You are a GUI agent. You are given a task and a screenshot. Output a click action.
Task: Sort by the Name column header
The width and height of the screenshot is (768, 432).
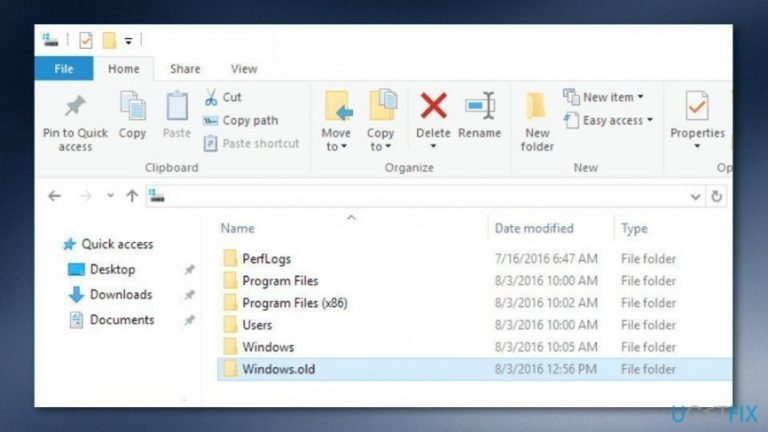(x=238, y=229)
